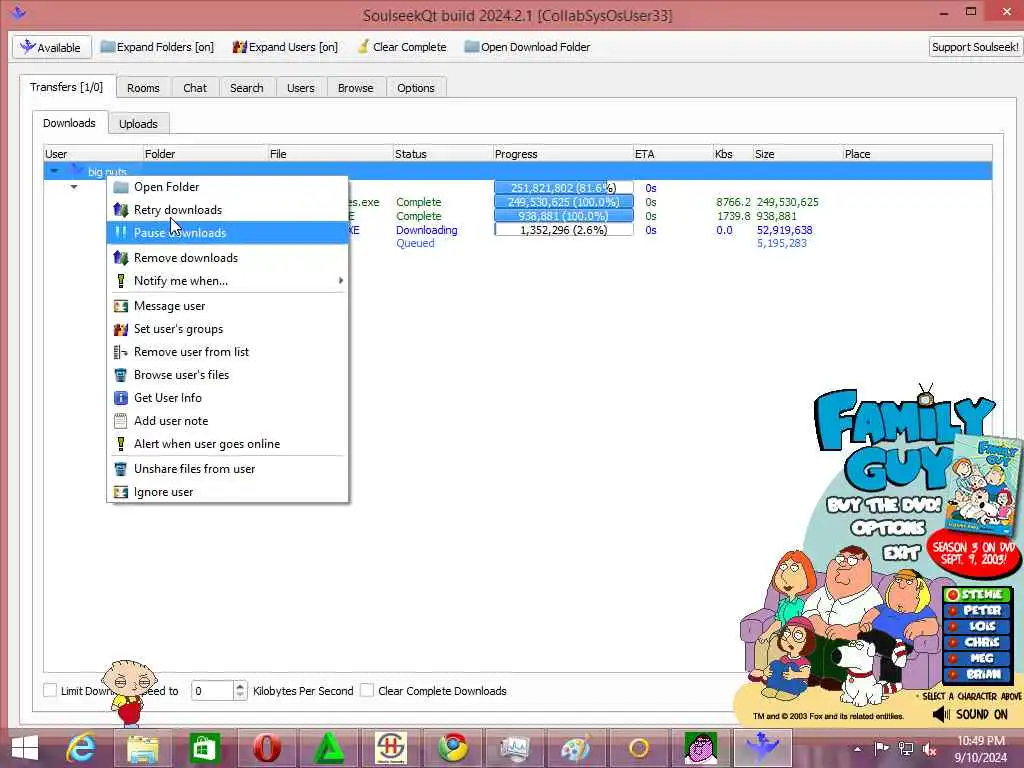Click OPTIONS in the Family Guy widget
The image size is (1024, 768).
point(888,528)
